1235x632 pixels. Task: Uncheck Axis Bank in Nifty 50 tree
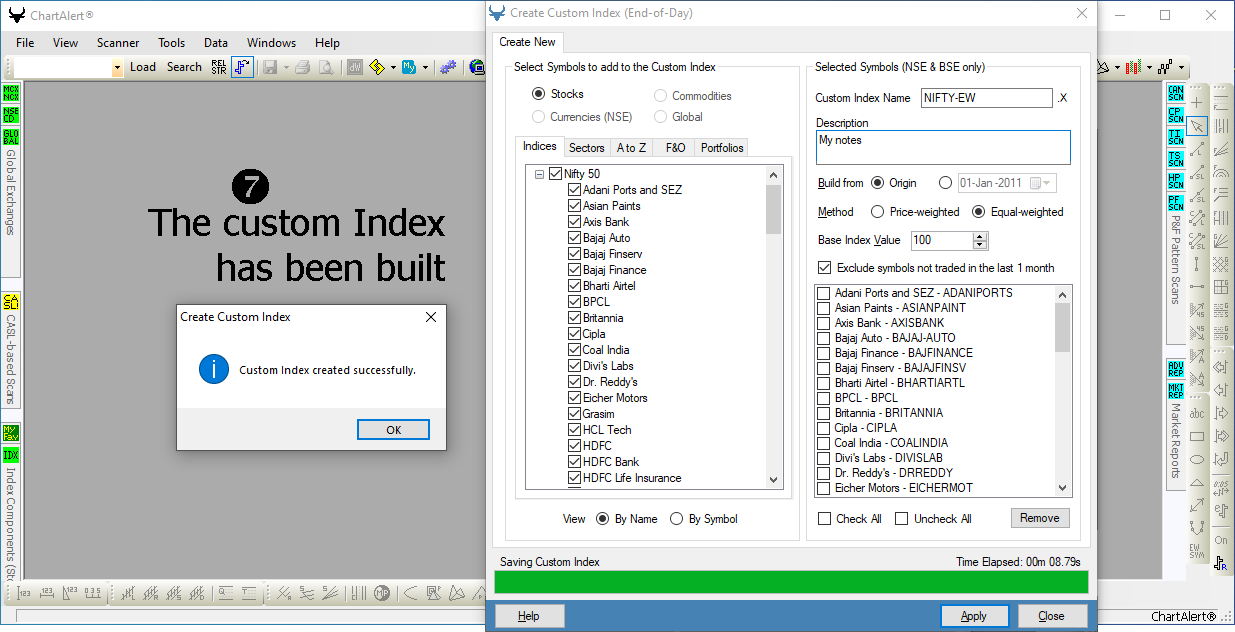click(574, 222)
